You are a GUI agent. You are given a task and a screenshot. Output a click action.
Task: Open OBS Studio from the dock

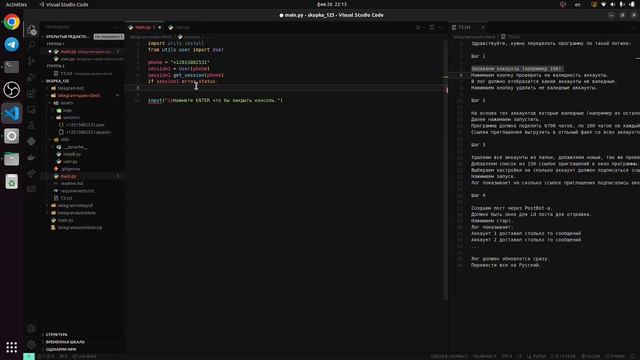(11, 90)
